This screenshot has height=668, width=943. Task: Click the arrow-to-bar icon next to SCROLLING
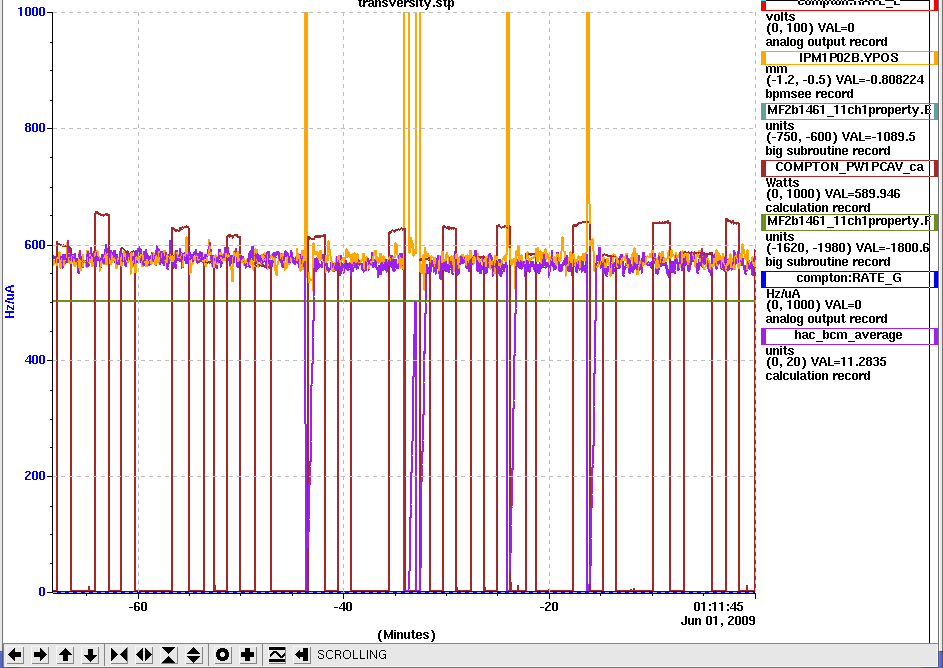[x=302, y=655]
